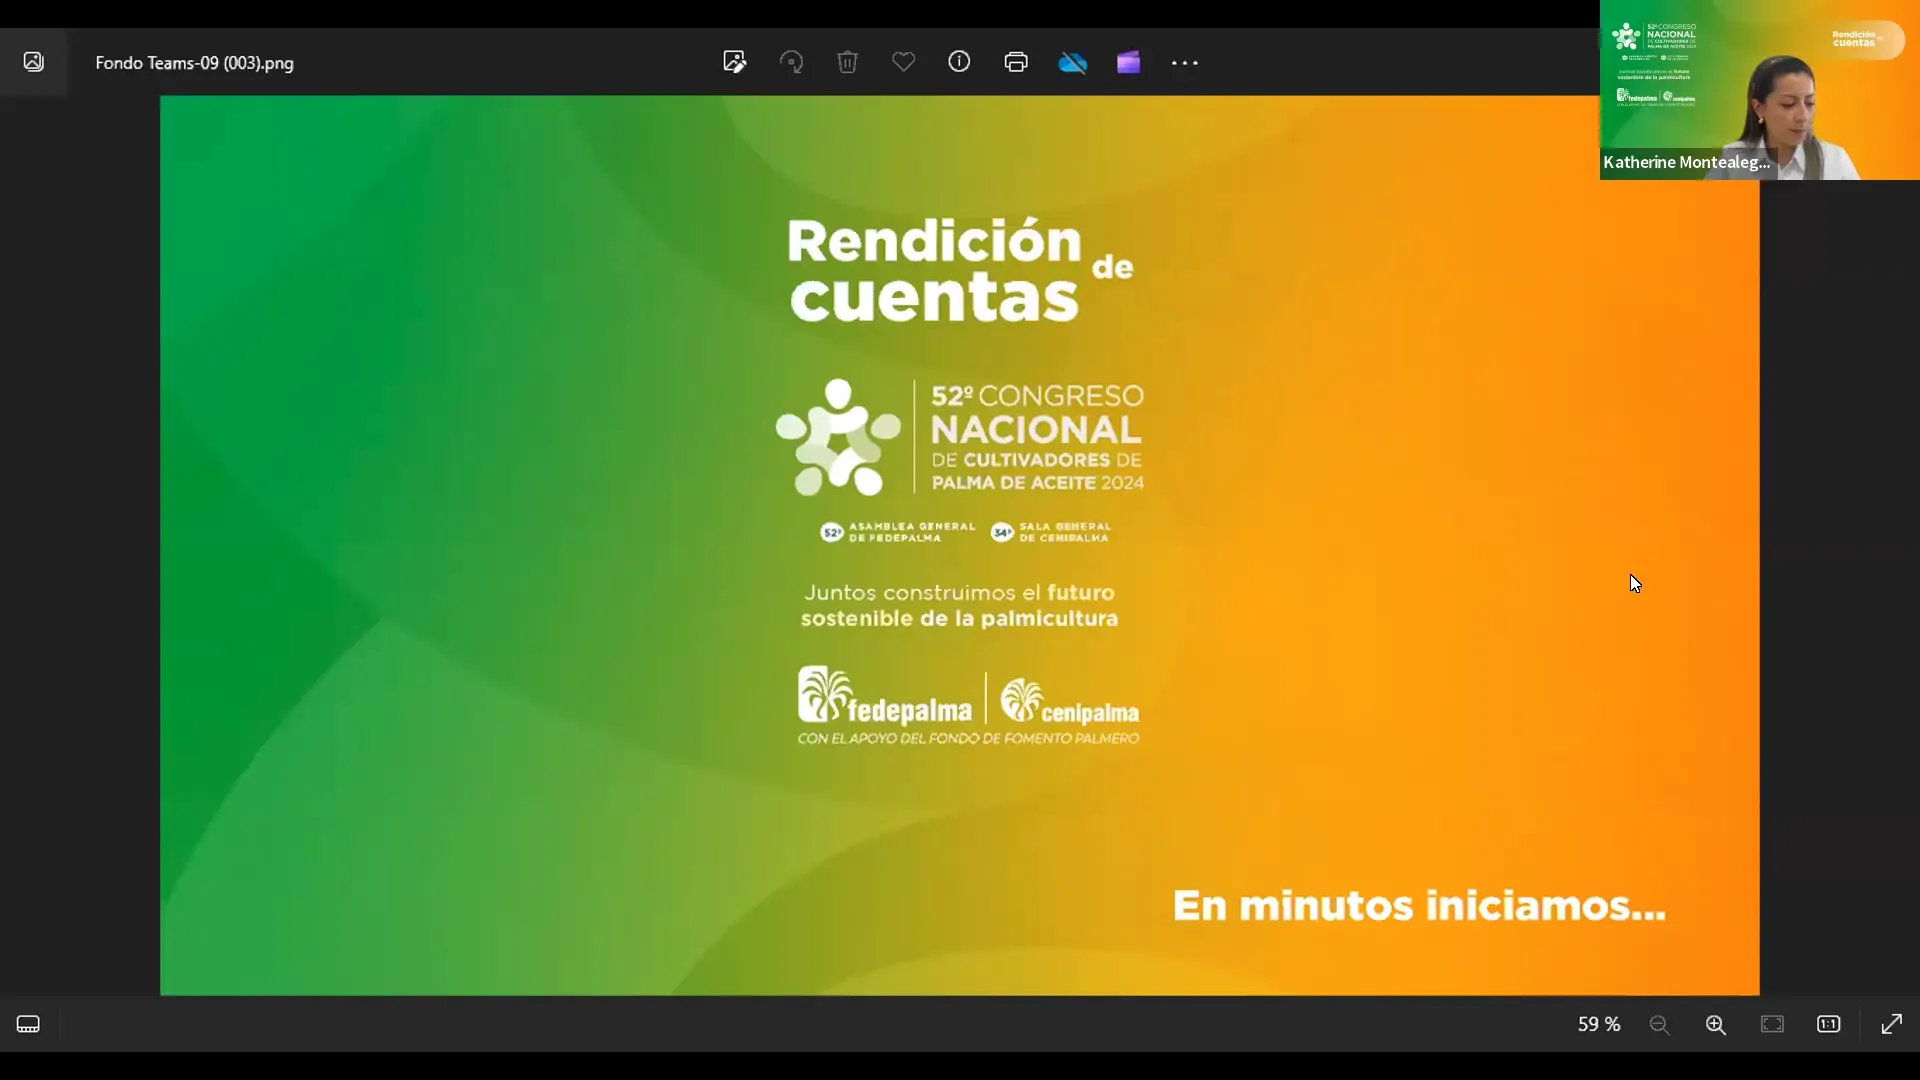
Task: Show file info with the info icon
Action: [x=959, y=62]
